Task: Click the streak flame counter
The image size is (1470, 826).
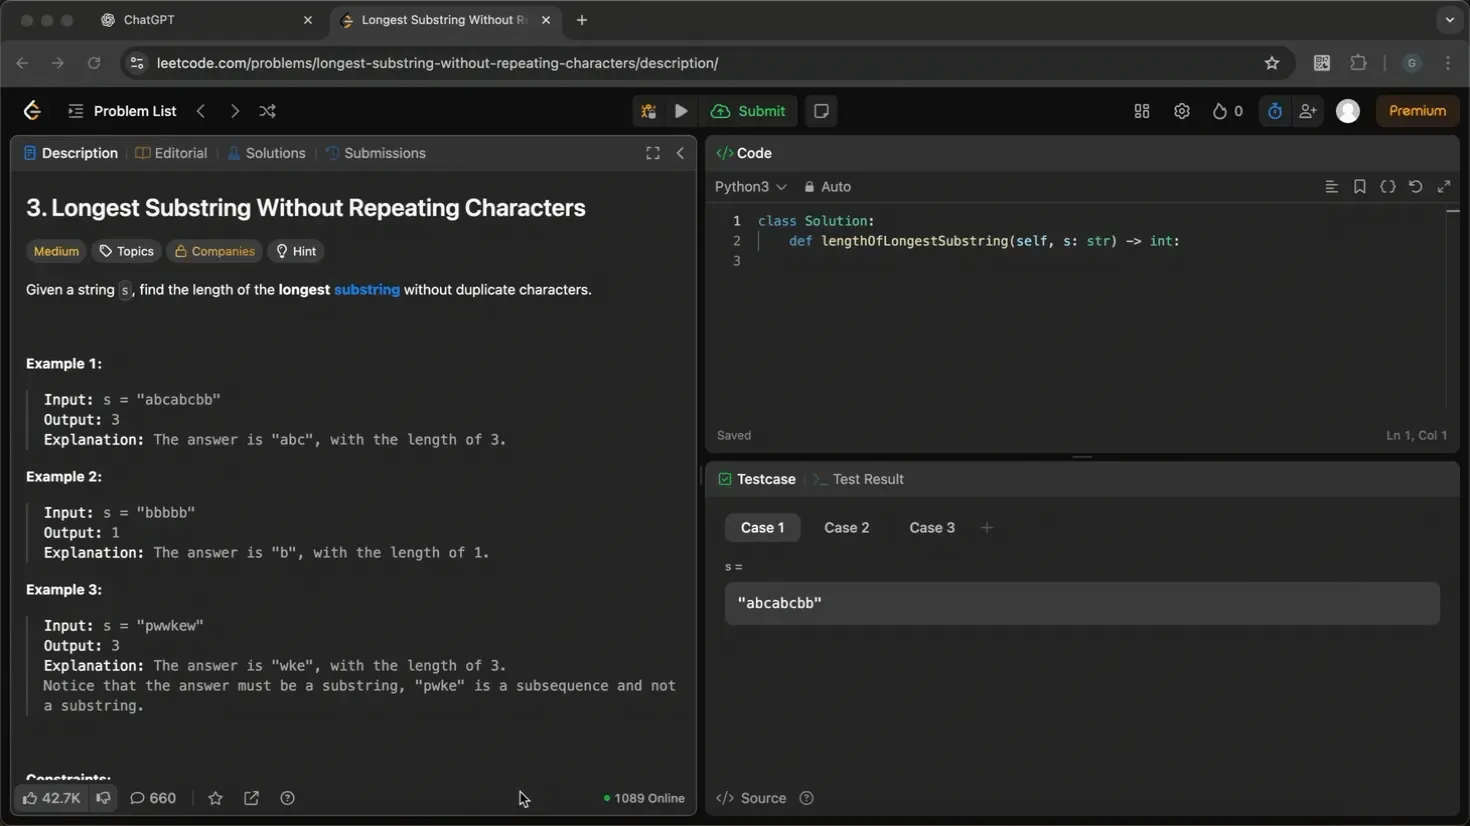Action: coord(1227,111)
